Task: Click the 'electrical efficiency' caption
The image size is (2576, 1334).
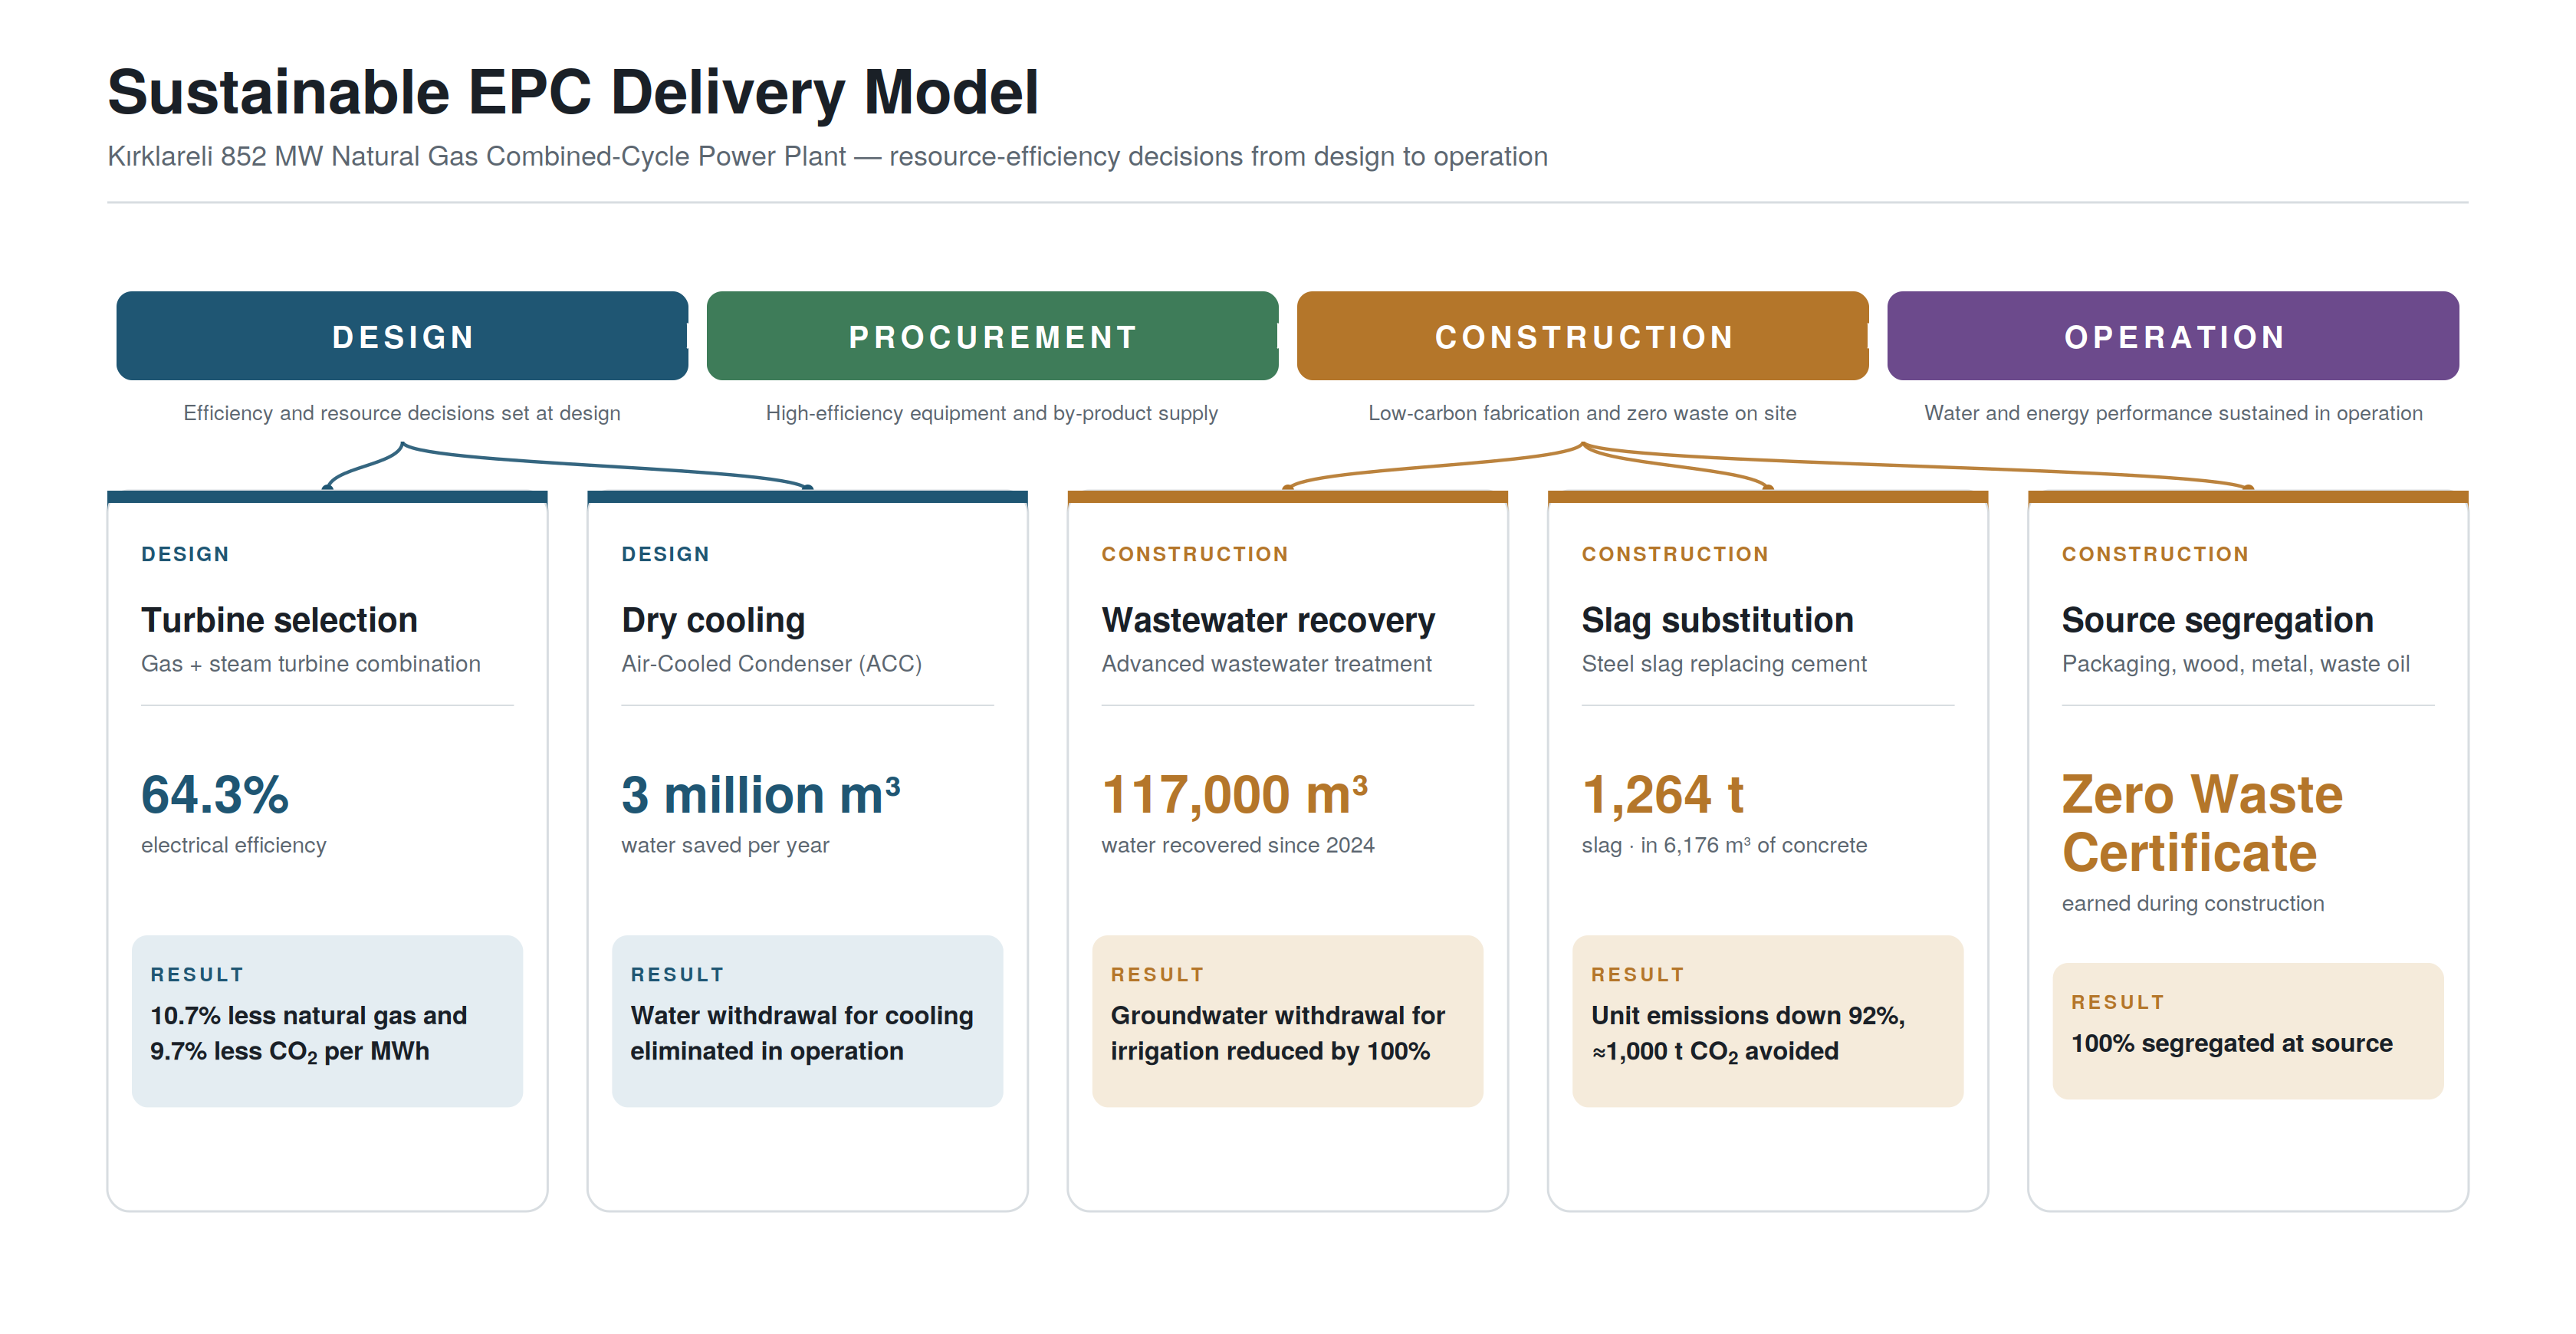Action: click(233, 845)
